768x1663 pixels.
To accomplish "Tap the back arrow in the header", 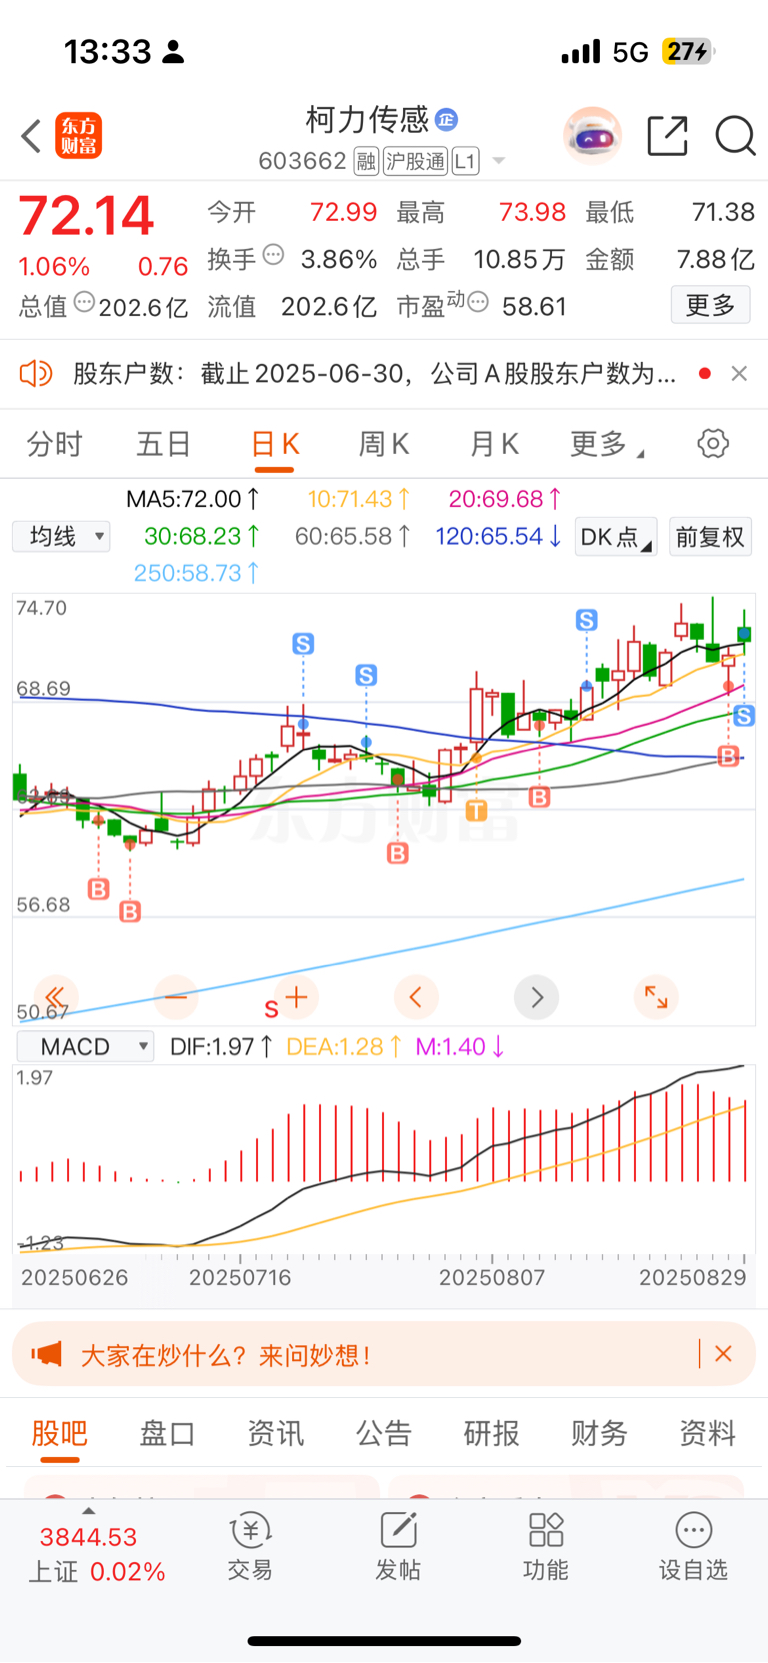I will pos(31,136).
